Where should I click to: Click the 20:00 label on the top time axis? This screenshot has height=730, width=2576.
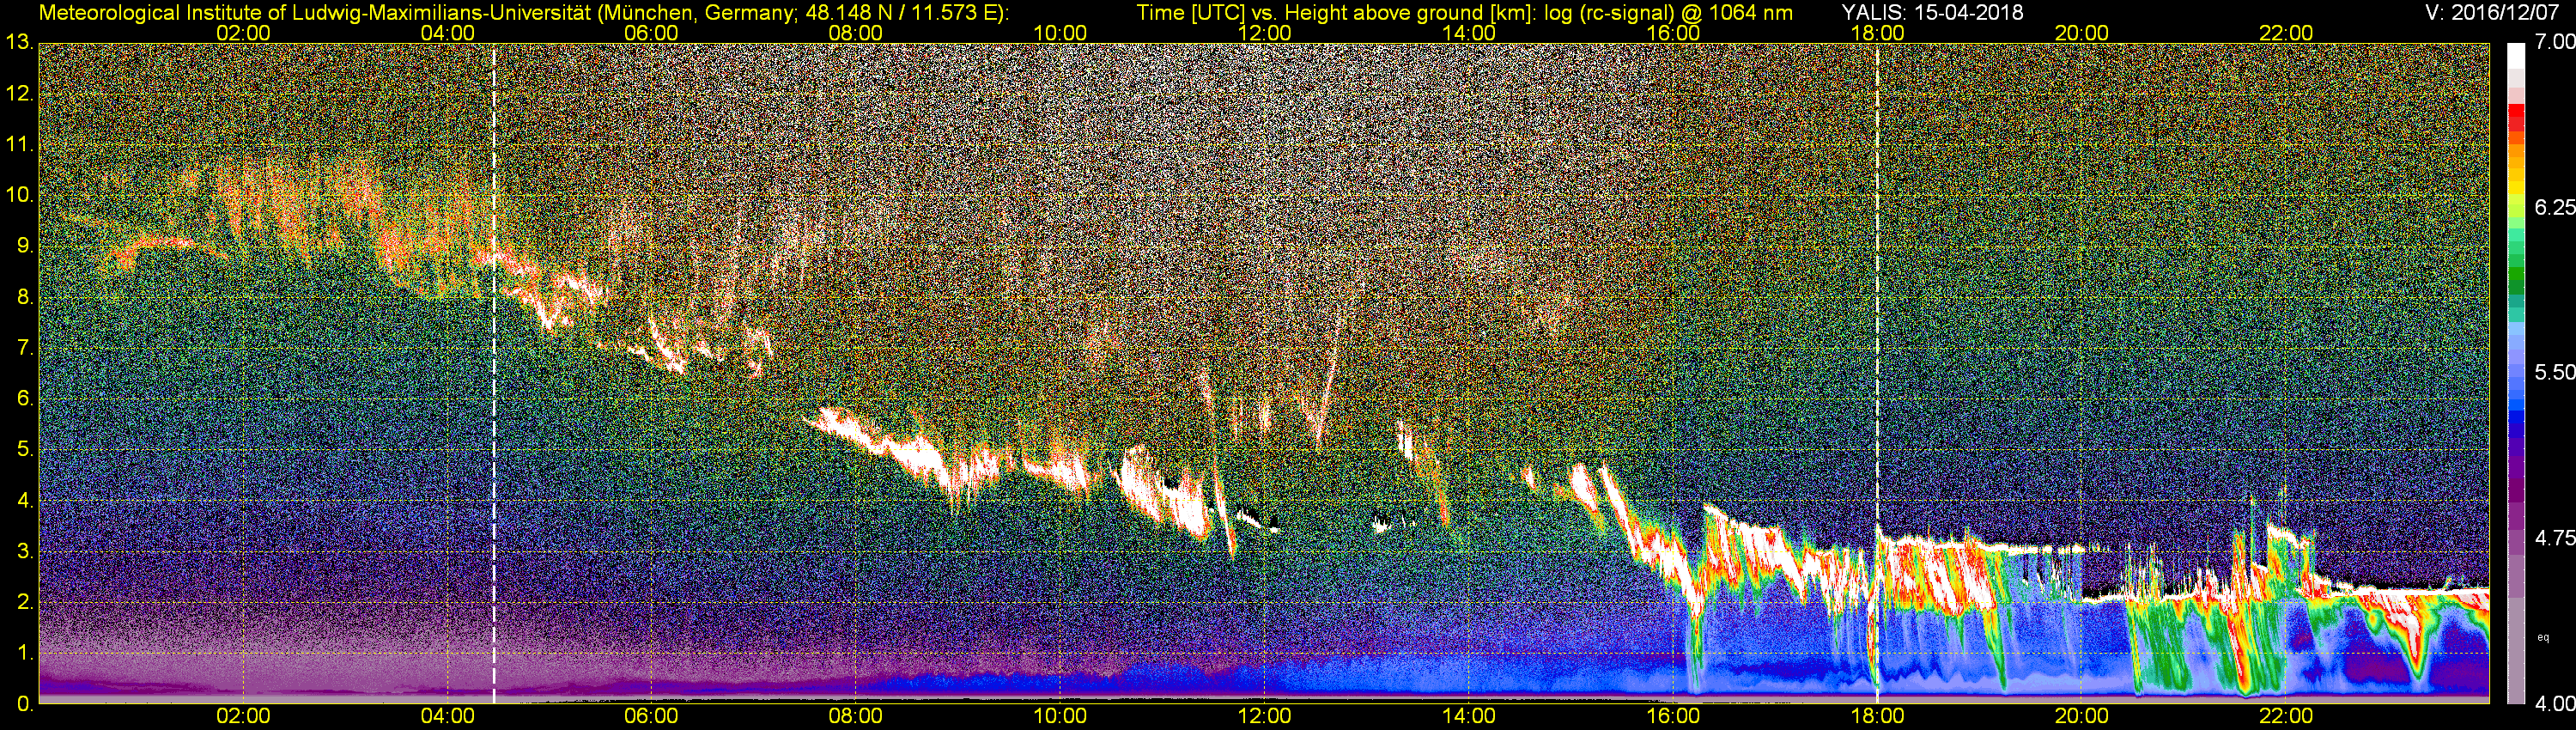pos(2081,33)
